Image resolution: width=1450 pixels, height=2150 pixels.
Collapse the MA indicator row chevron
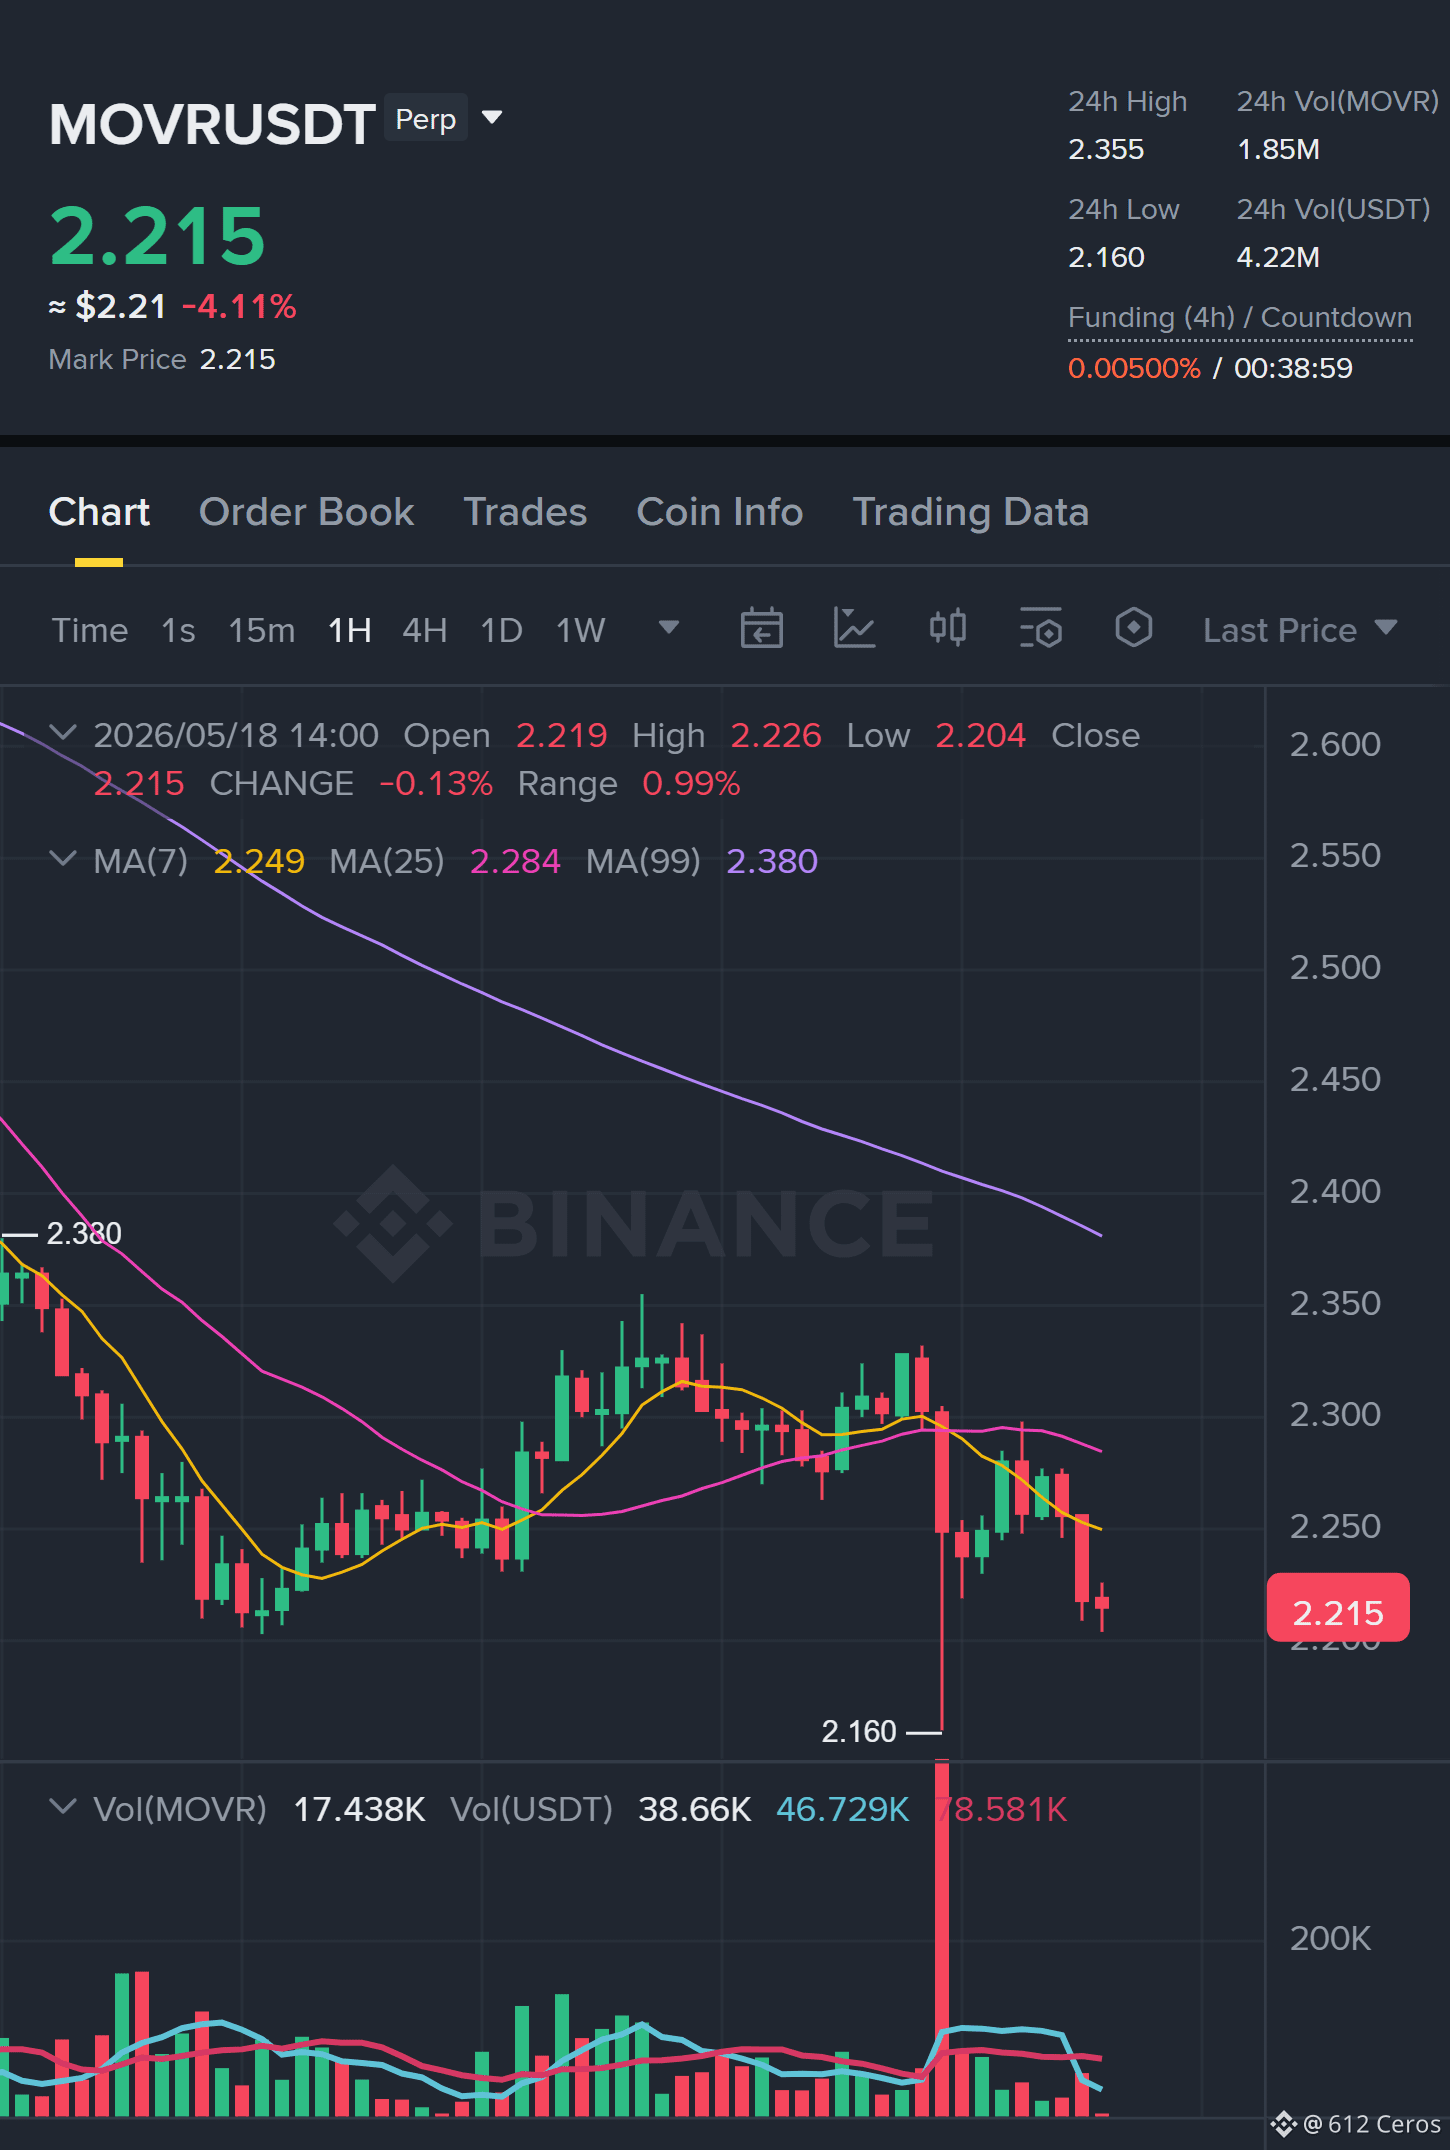[x=62, y=859]
